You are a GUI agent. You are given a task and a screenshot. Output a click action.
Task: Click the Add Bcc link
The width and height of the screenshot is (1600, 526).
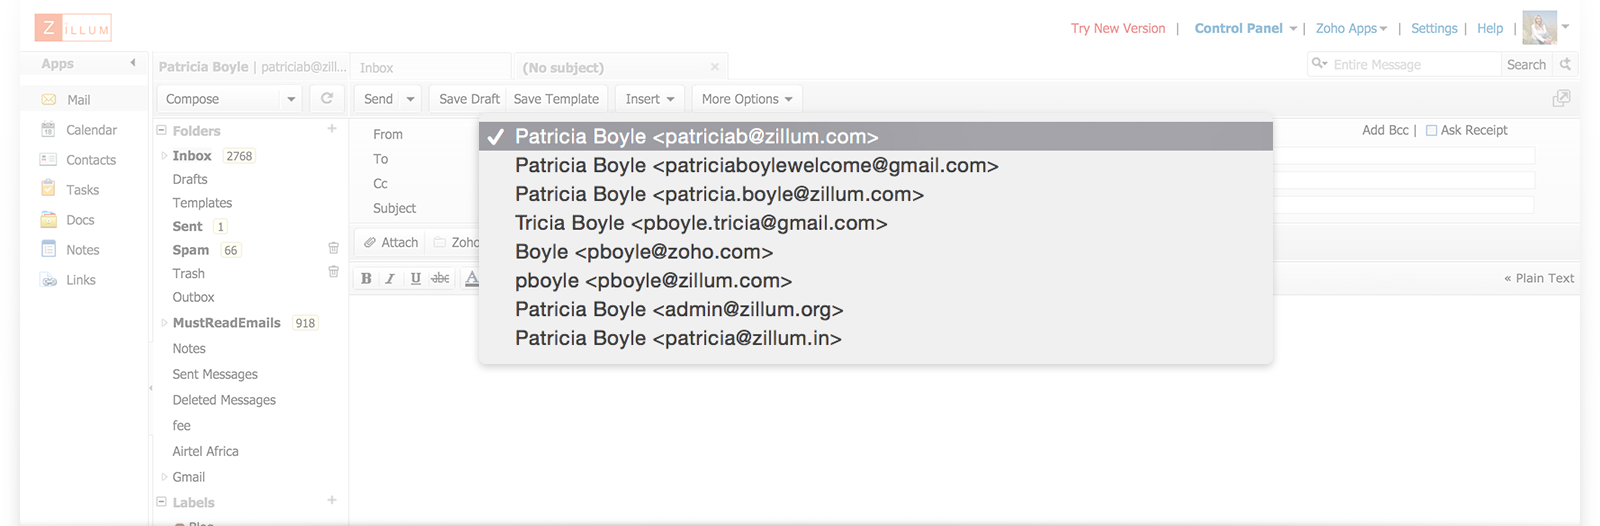click(x=1385, y=130)
